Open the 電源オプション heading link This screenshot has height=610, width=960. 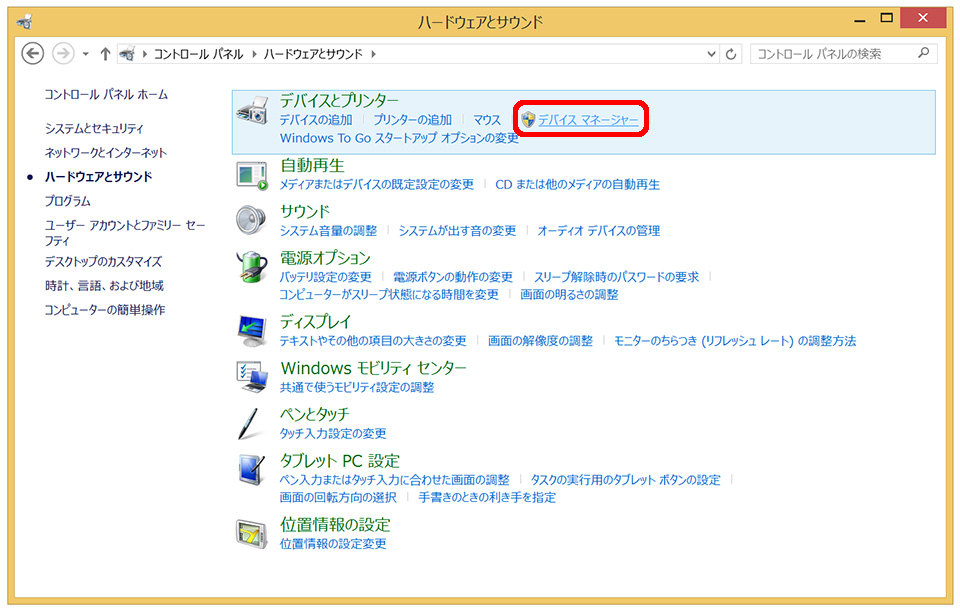point(325,257)
